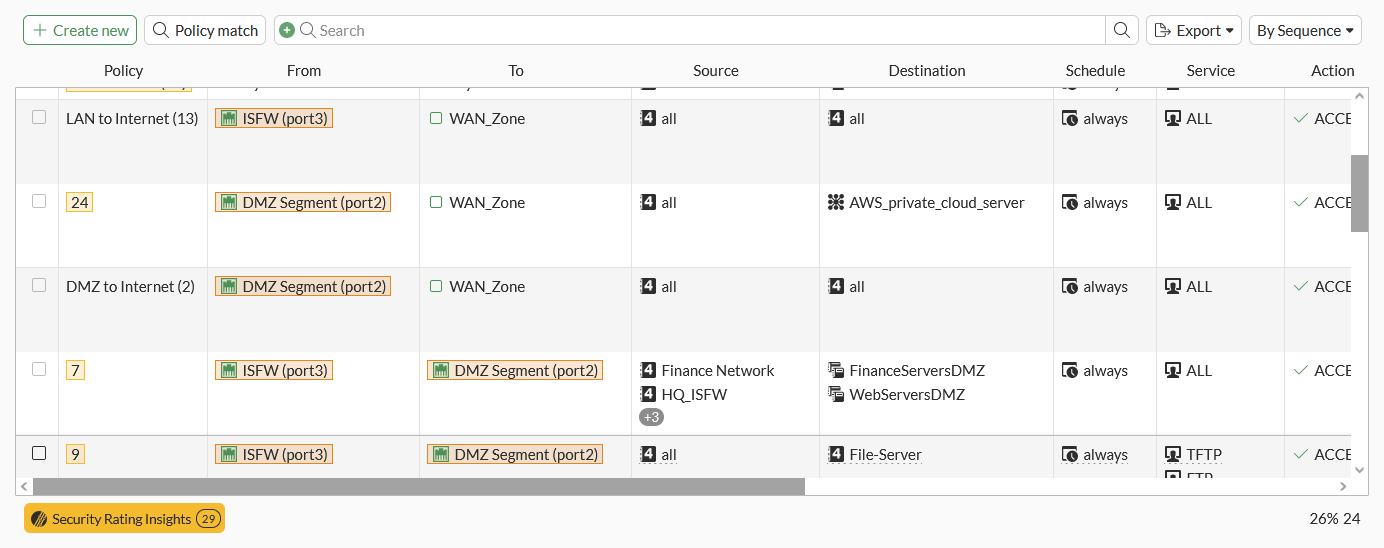
Task: Open the Policy match tool
Action: [205, 31]
